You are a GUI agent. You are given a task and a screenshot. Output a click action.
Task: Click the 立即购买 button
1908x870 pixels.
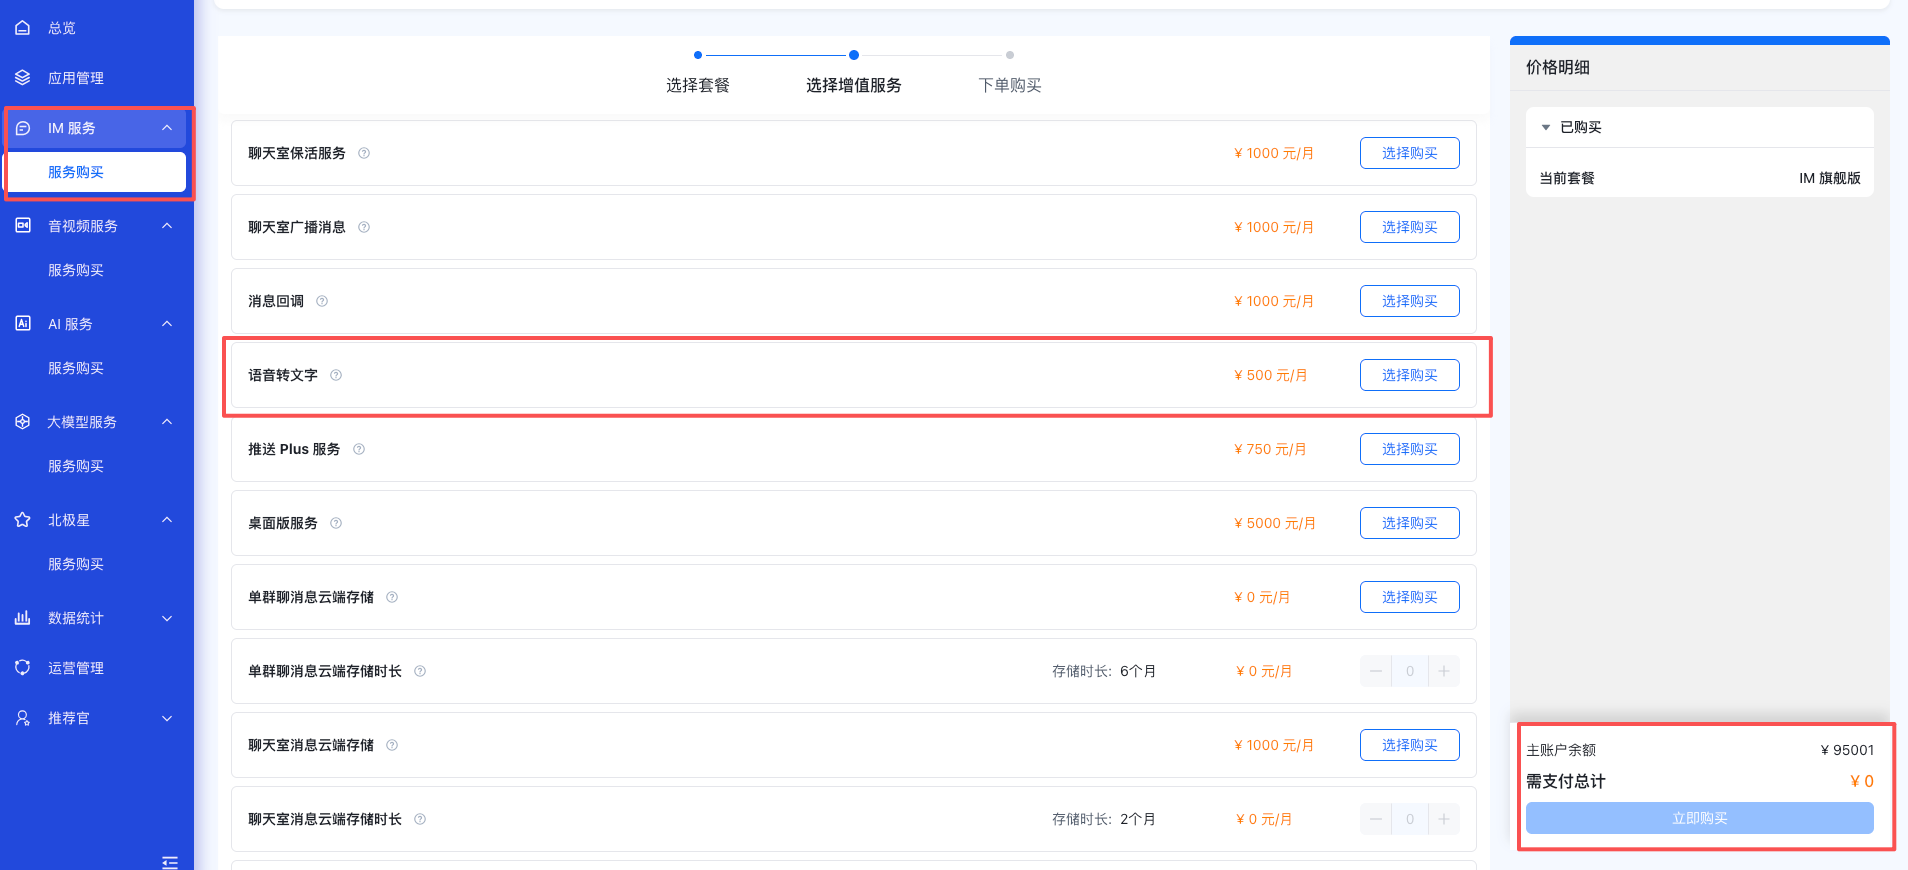coord(1700,818)
